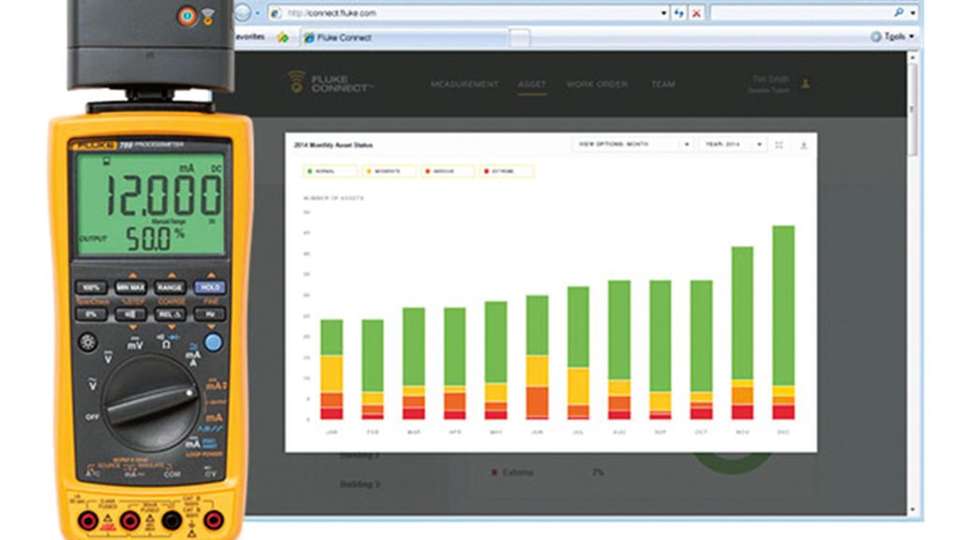Click the JUN axis label
960x540 pixels.
click(537, 432)
